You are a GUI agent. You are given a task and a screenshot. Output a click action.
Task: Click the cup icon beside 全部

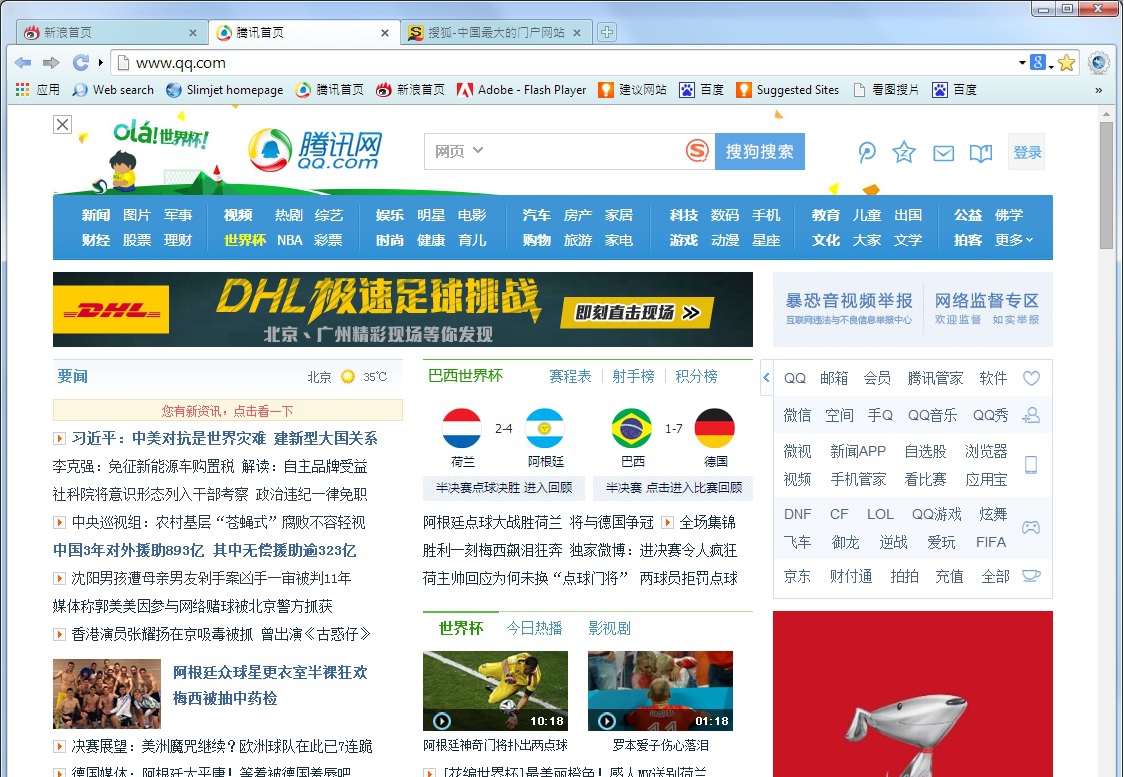1031,576
